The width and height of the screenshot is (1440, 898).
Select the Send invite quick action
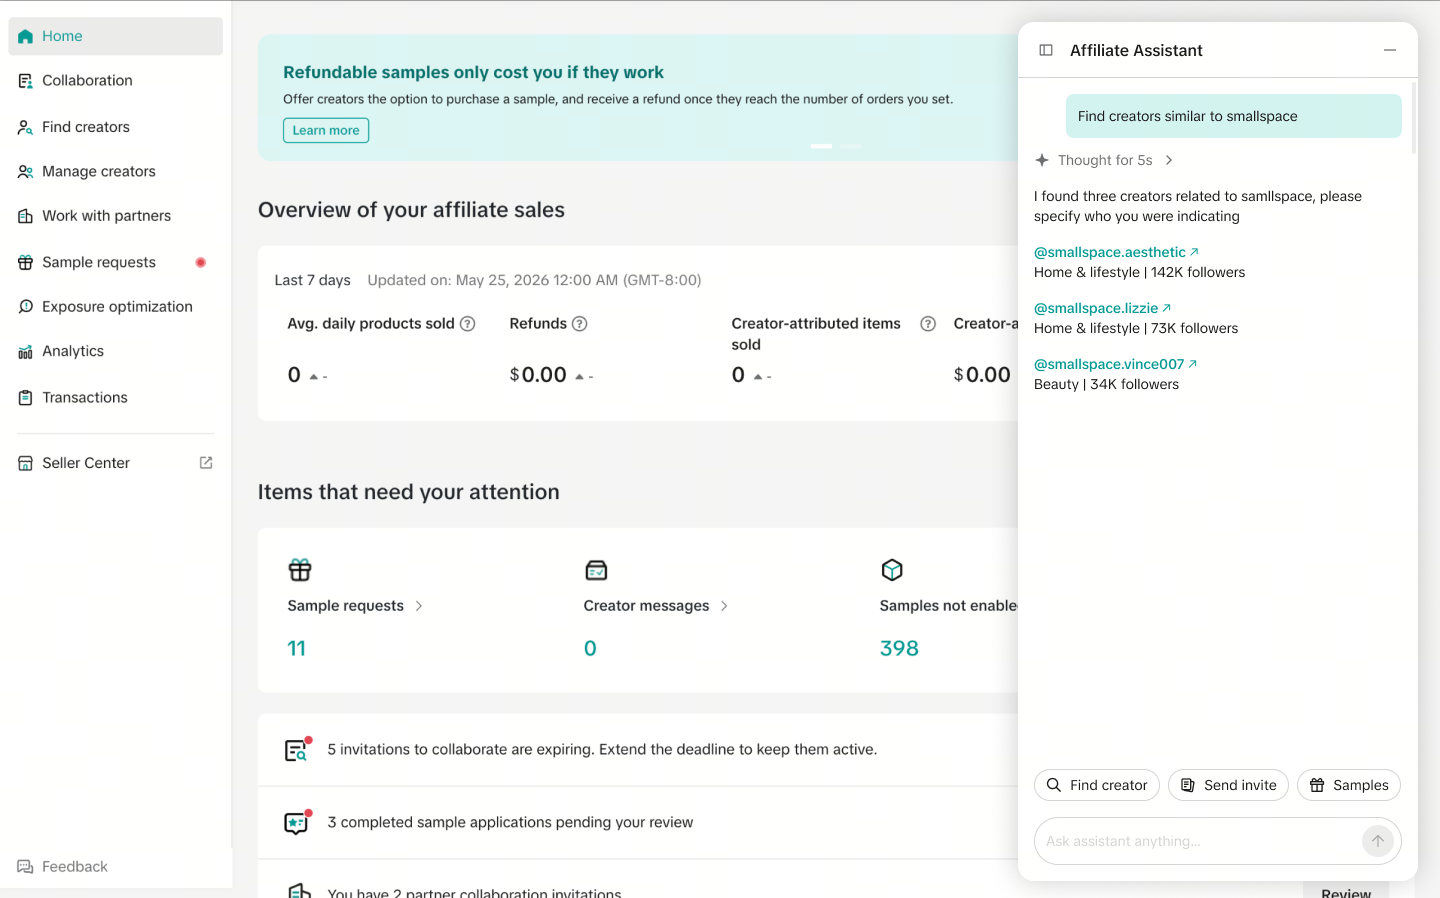(1228, 785)
